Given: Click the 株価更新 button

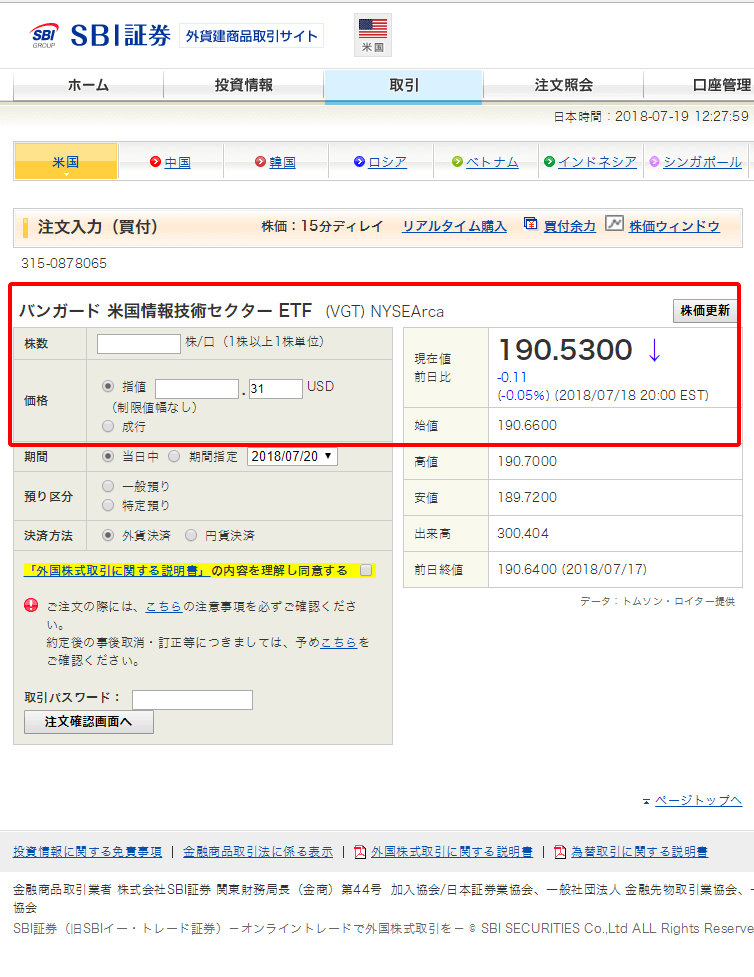Looking at the screenshot, I should [x=705, y=310].
